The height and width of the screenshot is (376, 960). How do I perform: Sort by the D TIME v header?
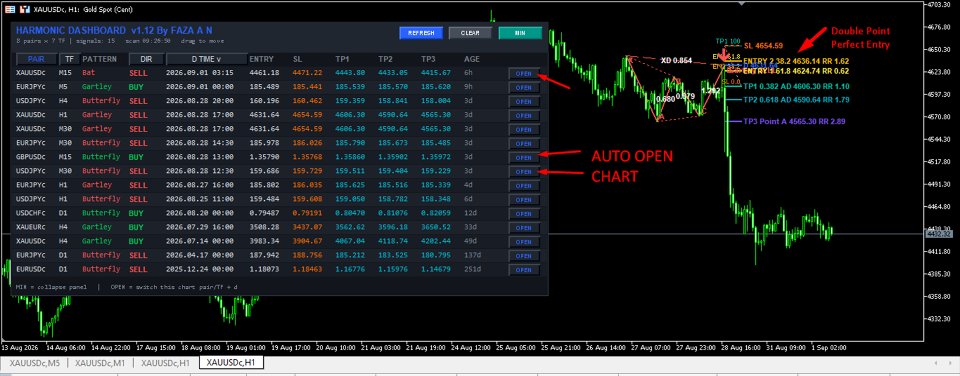click(x=206, y=59)
